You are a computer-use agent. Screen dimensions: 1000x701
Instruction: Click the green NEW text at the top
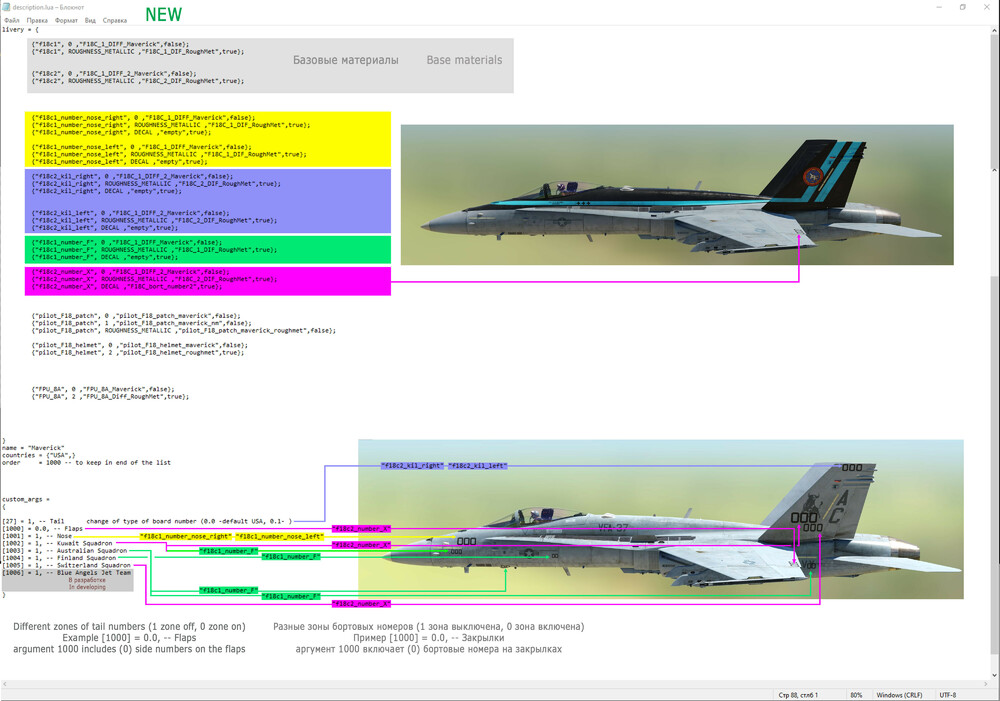pos(163,14)
